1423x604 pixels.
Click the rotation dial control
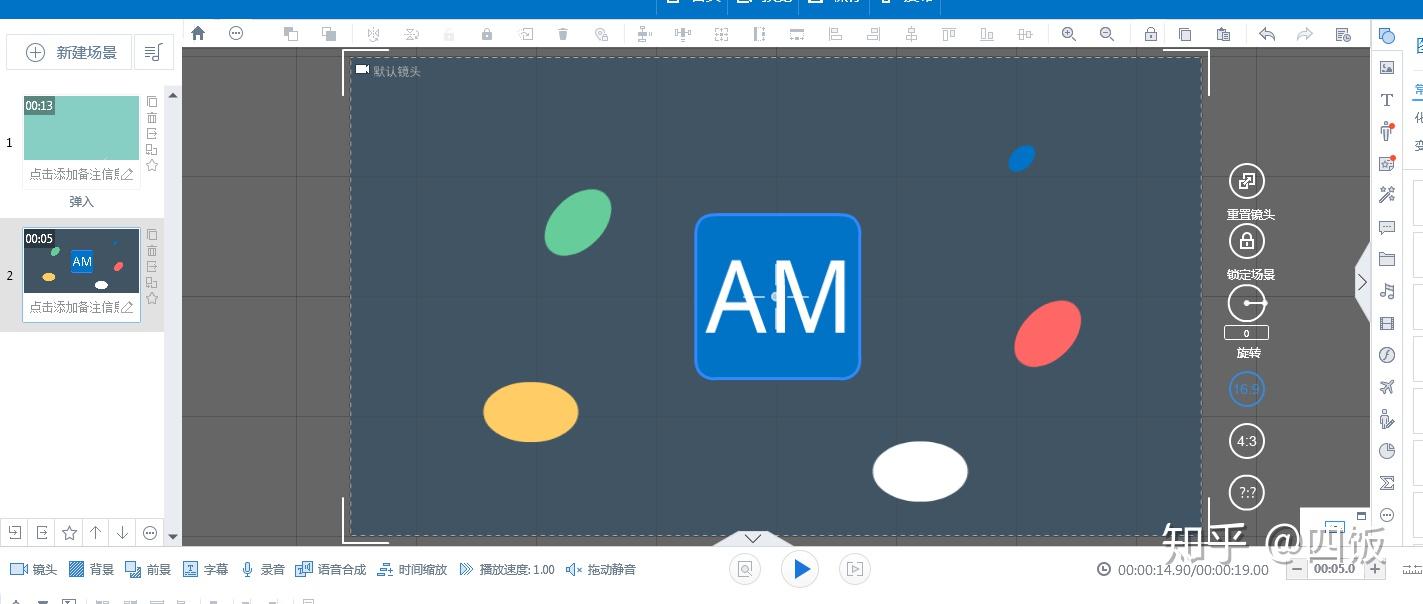(x=1246, y=303)
